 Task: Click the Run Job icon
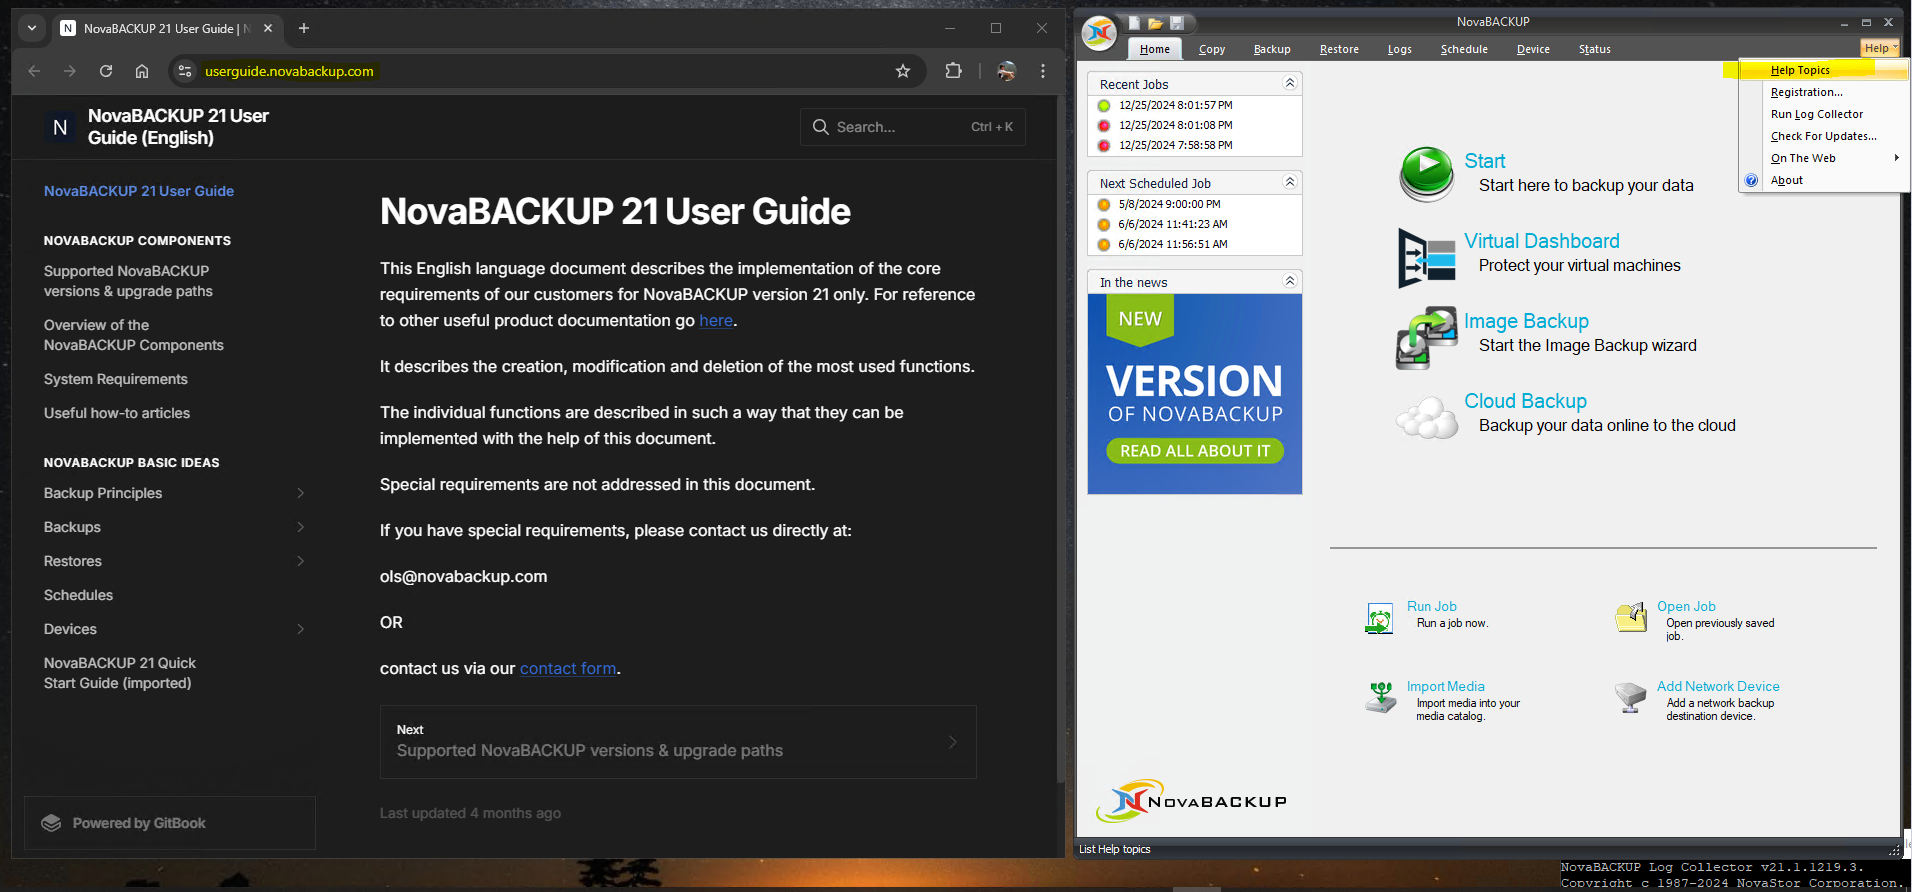click(x=1379, y=618)
